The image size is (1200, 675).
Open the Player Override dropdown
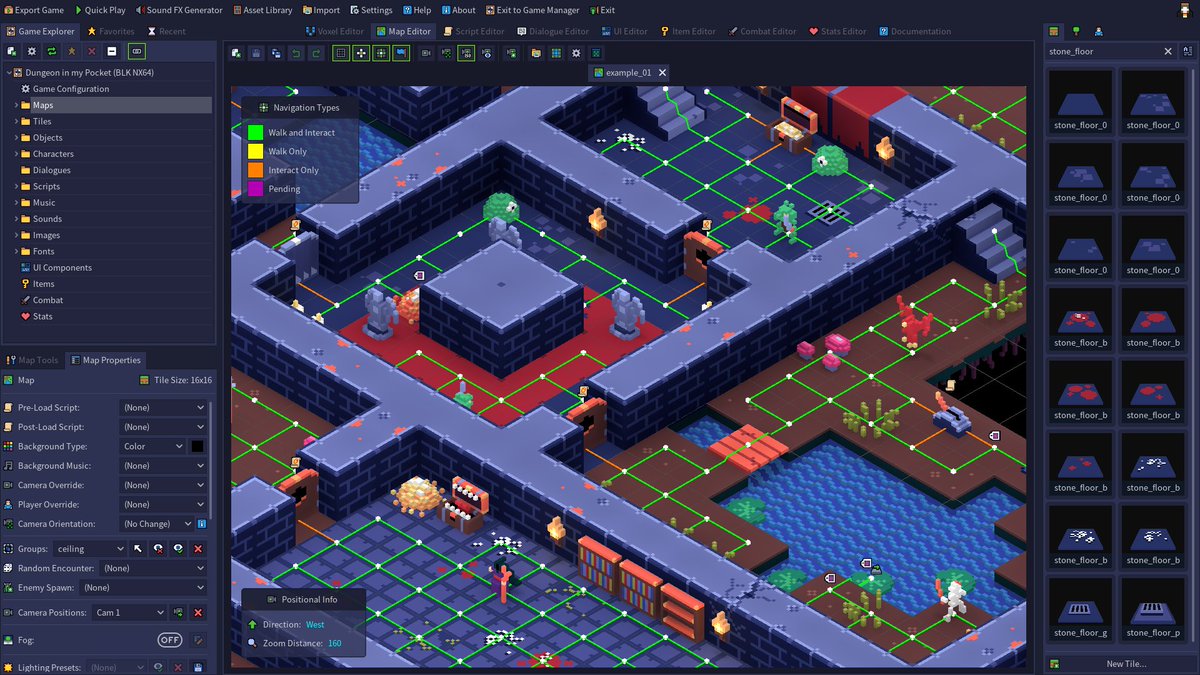click(x=163, y=504)
